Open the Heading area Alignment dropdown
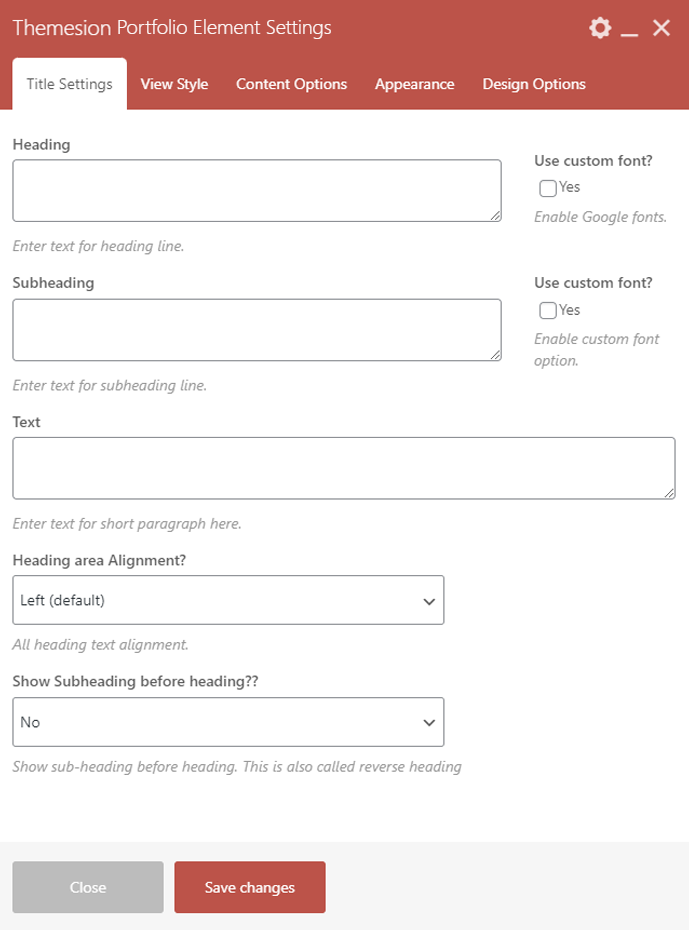Screen dimensions: 689x930 pos(228,600)
